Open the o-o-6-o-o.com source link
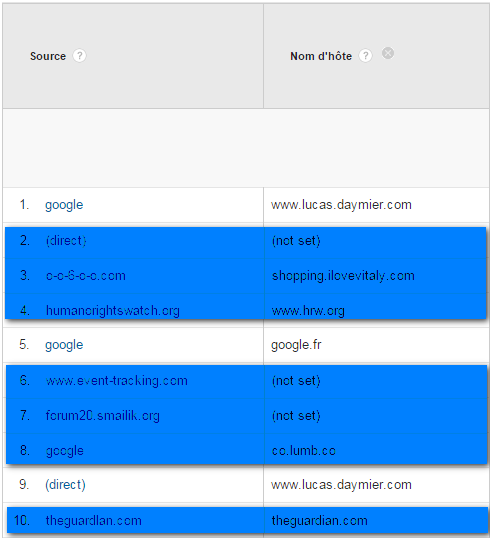 pos(86,276)
